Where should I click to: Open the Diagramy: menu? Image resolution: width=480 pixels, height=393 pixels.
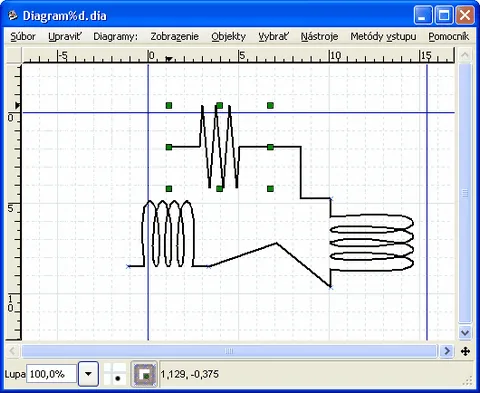(115, 36)
